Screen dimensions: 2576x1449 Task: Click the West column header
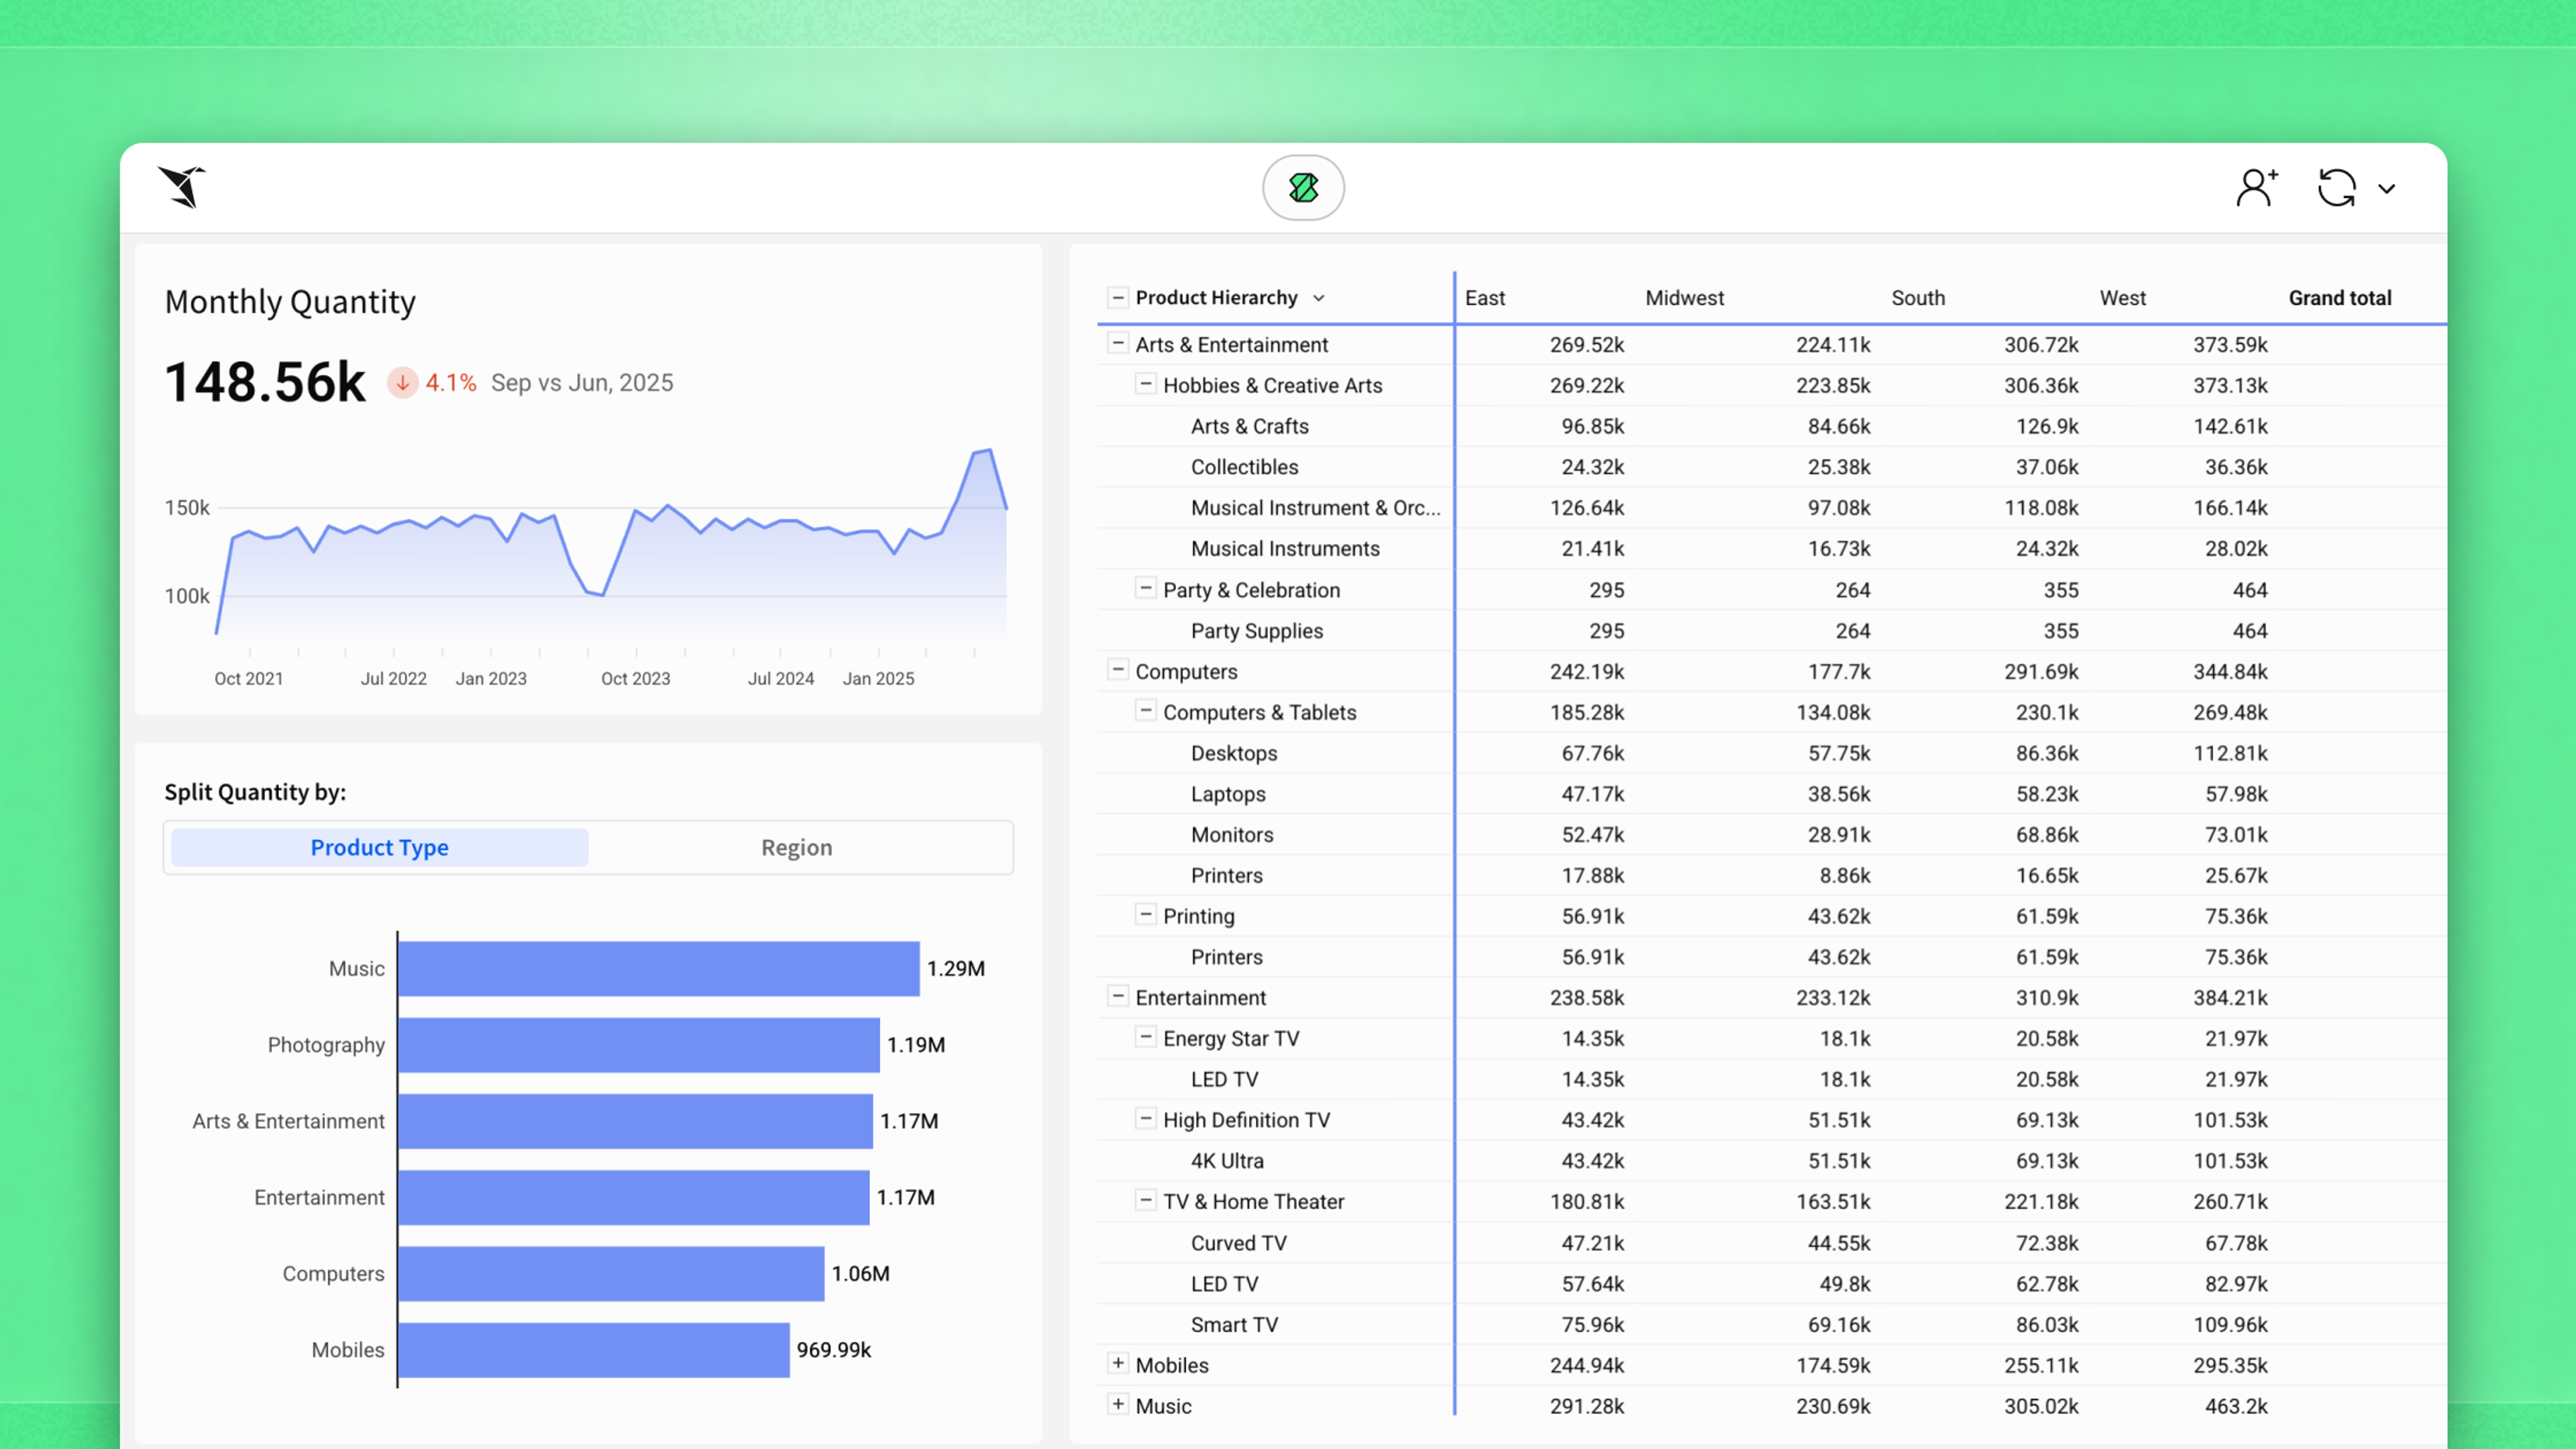(2122, 298)
